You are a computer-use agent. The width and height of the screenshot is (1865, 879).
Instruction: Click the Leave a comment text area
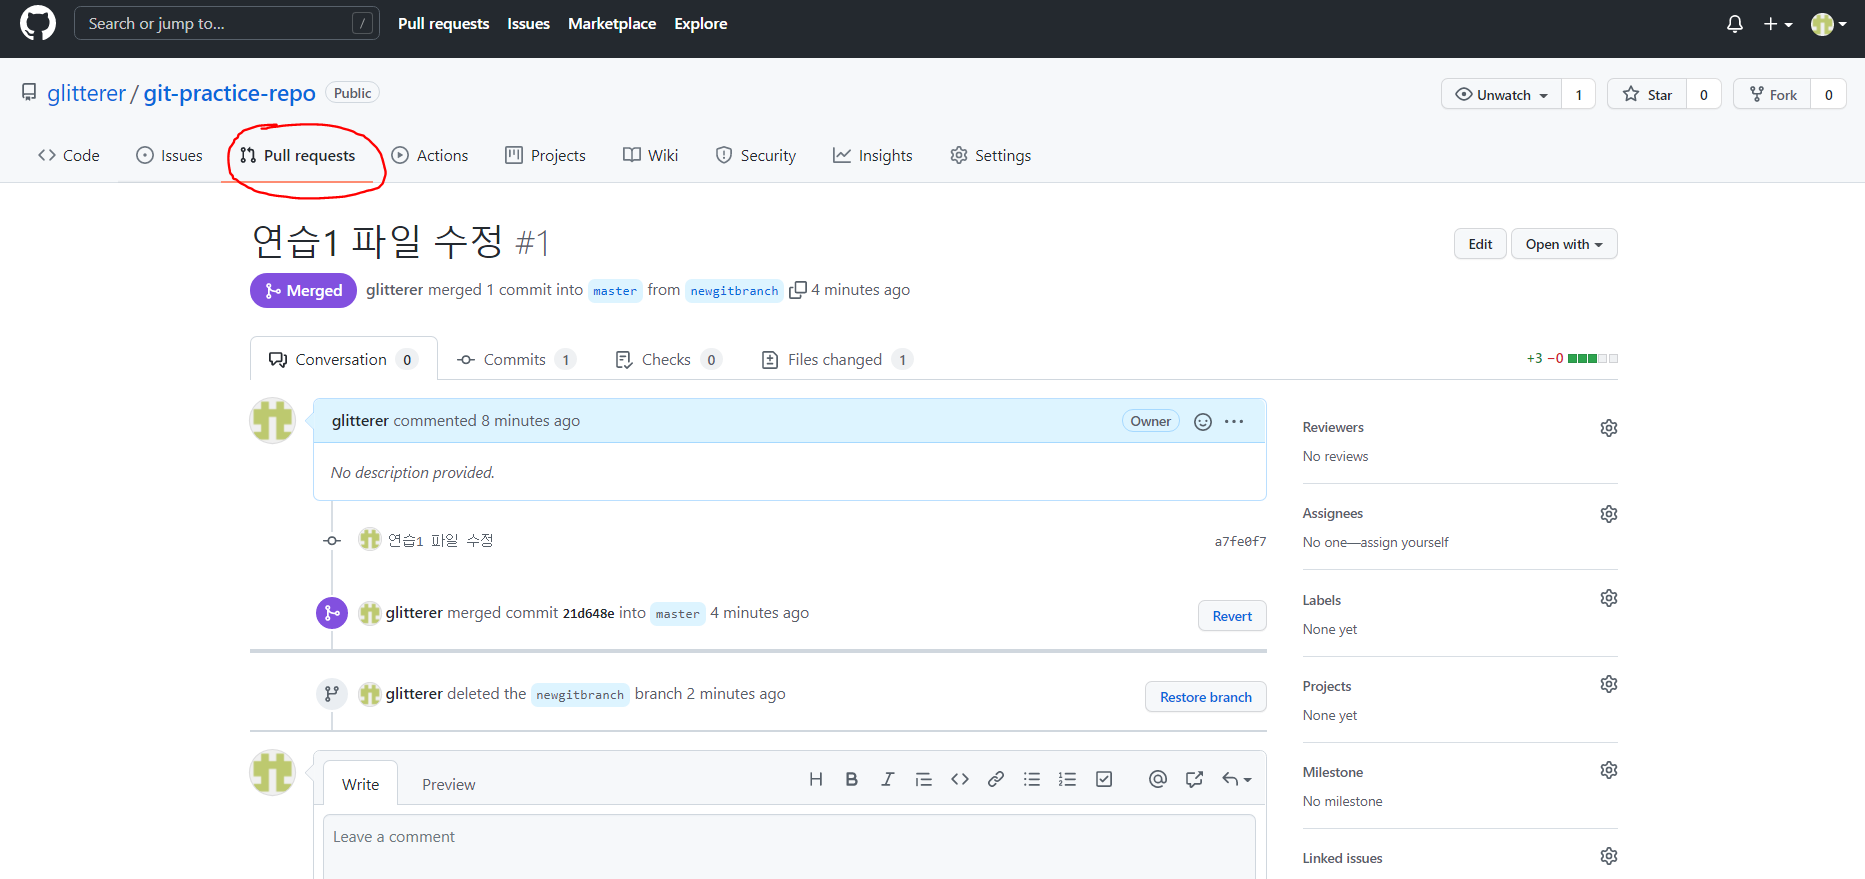coord(789,848)
